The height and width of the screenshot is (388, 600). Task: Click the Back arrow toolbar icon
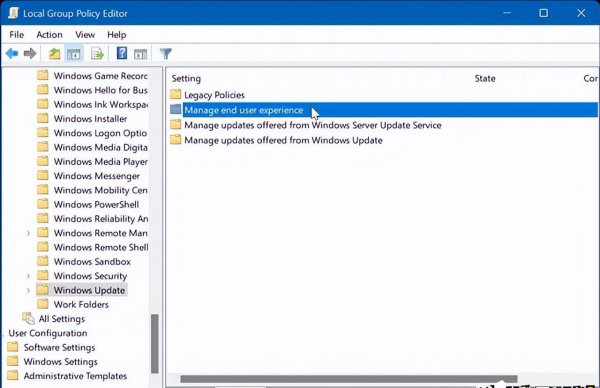tap(12, 54)
